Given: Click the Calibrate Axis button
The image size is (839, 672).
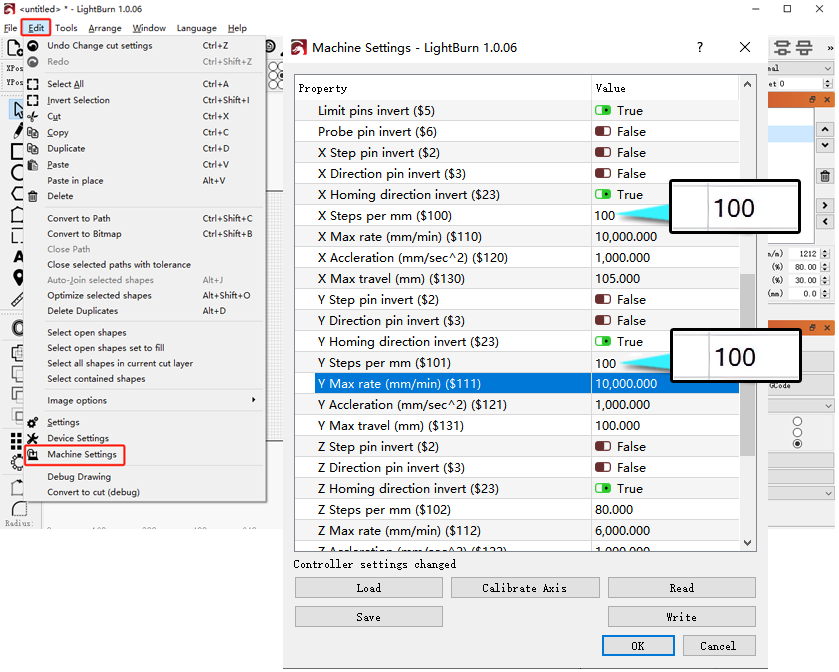Looking at the screenshot, I should 524,588.
